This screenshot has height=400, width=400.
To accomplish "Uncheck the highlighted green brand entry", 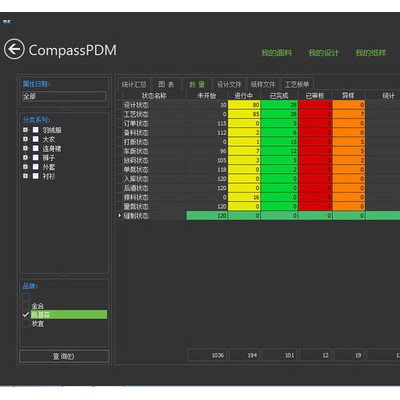I will (x=26, y=314).
